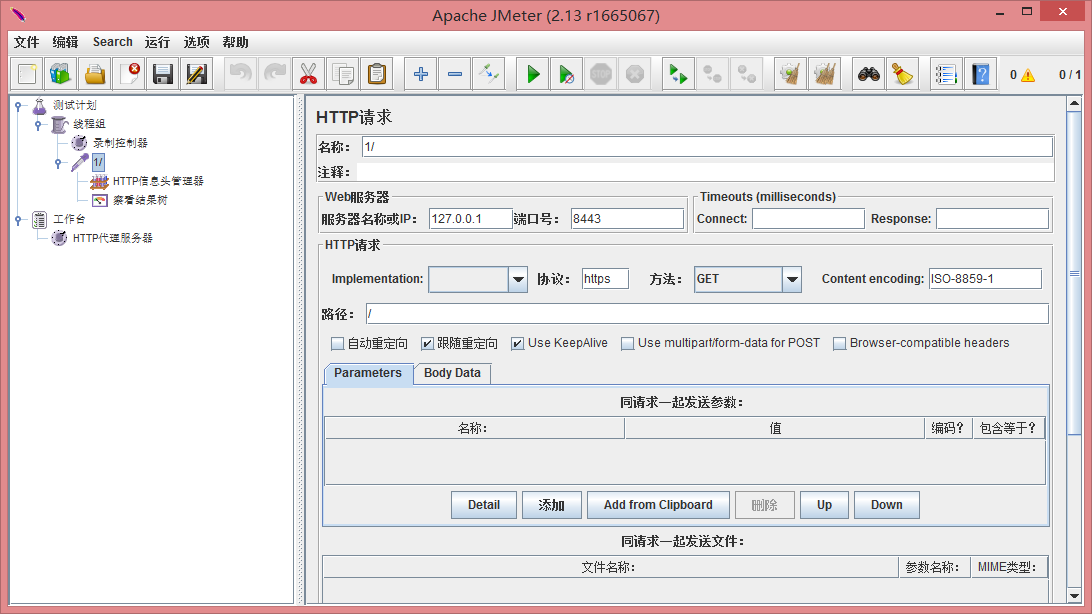Click the Clear results broom icon
This screenshot has width=1092, height=614.
pos(790,74)
